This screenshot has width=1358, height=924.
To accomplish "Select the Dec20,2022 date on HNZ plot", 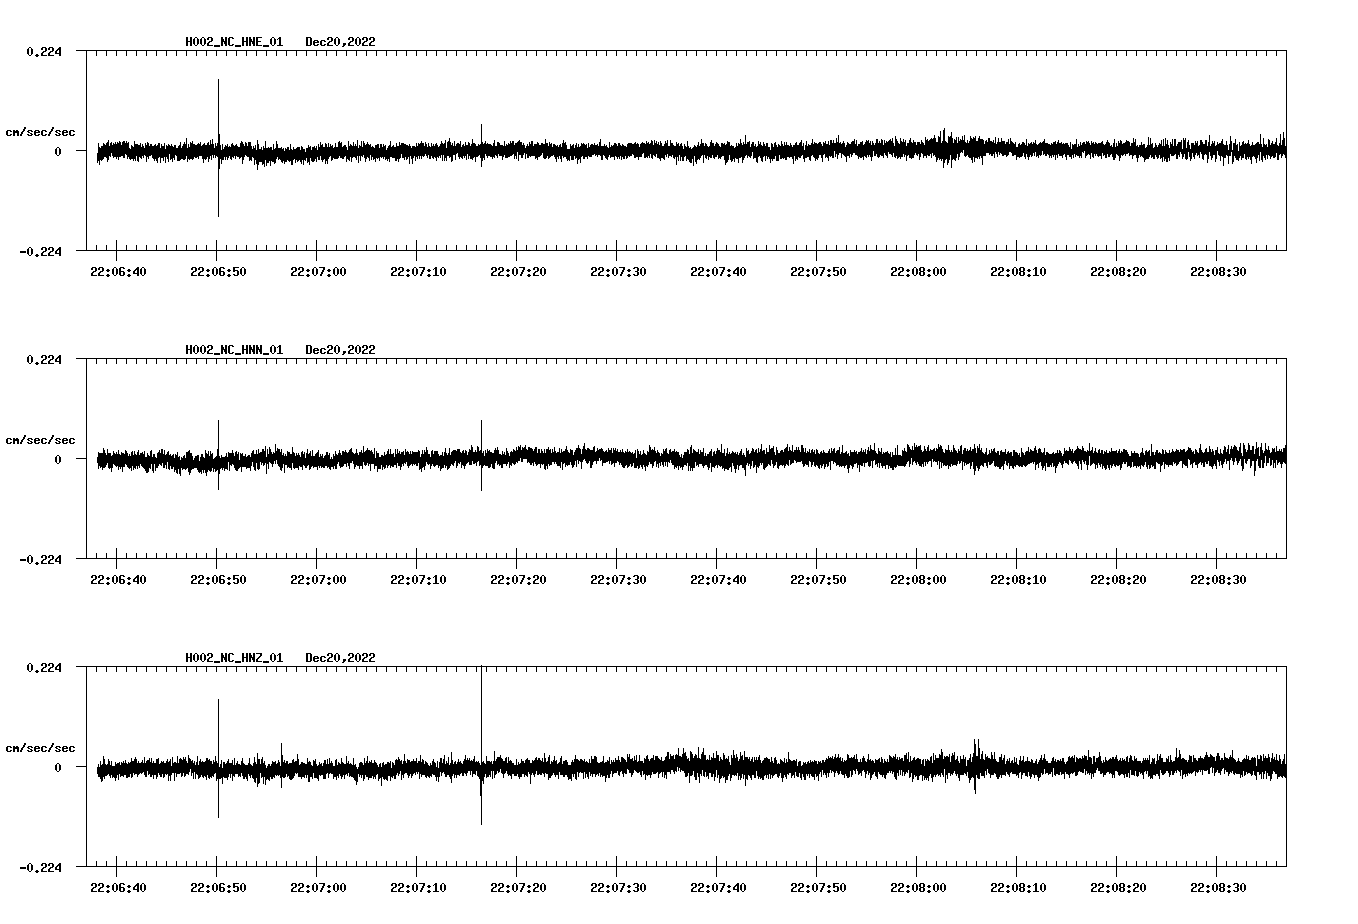I will pyautogui.click(x=340, y=658).
